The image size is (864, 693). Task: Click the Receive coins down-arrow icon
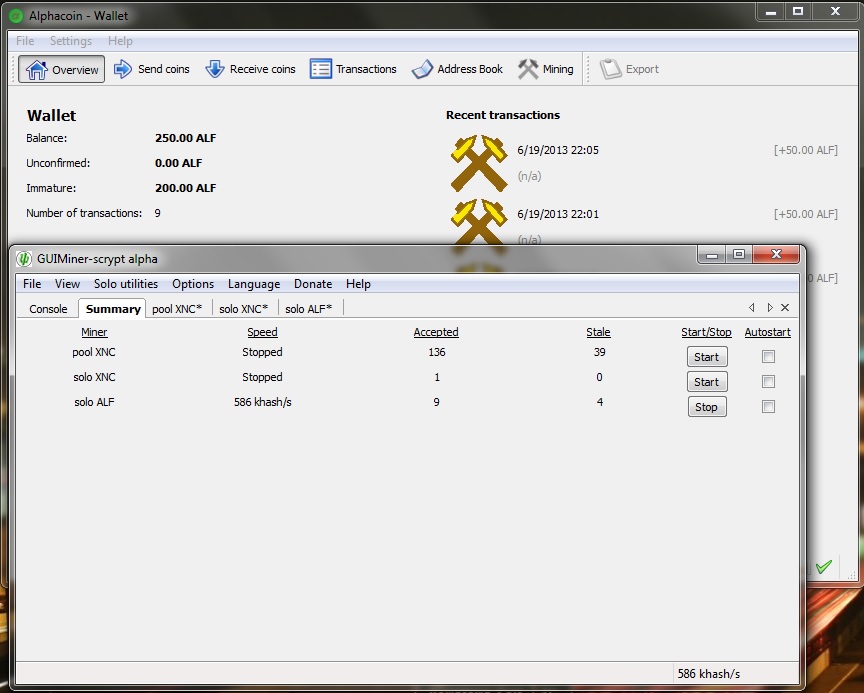[214, 69]
